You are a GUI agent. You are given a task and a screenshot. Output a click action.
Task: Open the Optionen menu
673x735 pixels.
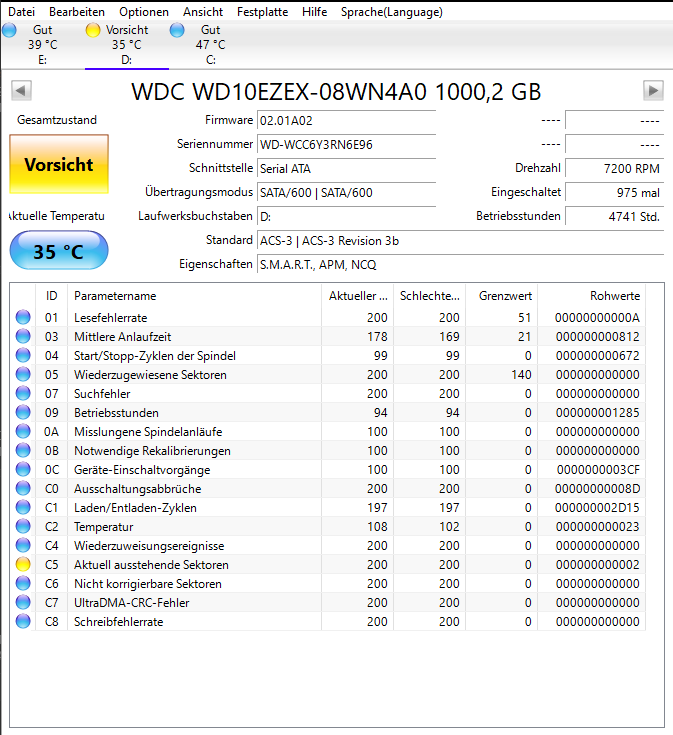[144, 12]
